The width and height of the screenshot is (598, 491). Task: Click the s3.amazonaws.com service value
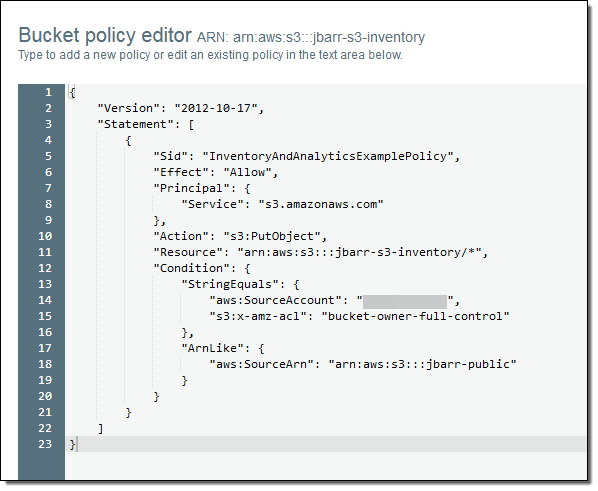[321, 204]
